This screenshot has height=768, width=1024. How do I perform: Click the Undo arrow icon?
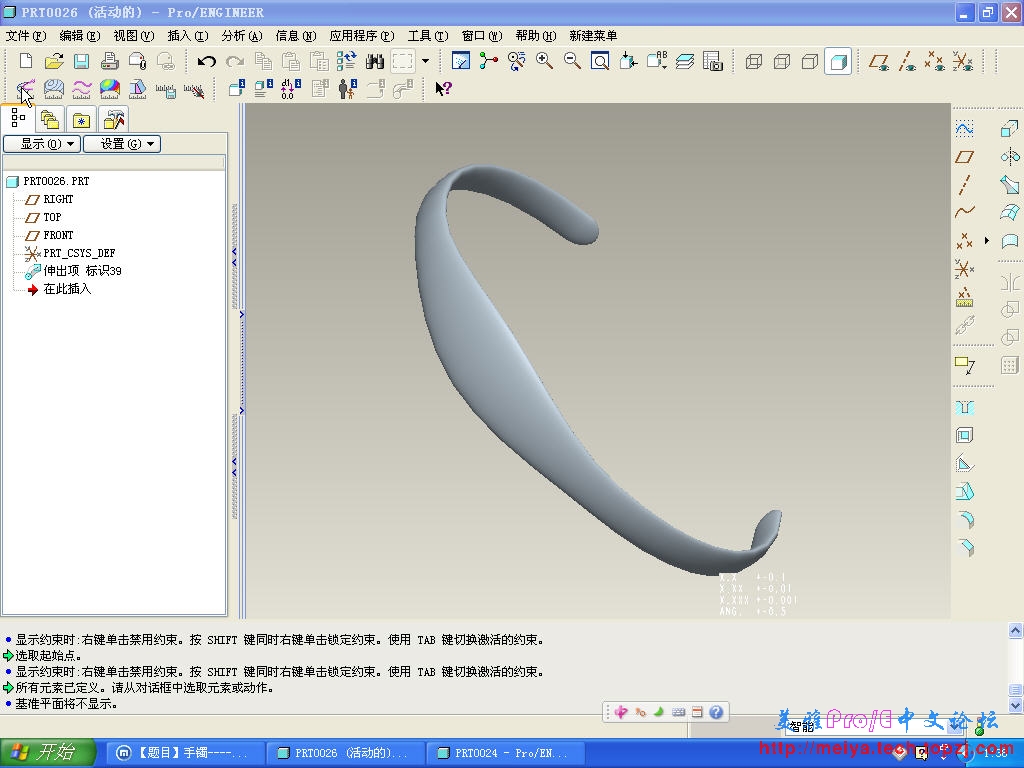(207, 62)
